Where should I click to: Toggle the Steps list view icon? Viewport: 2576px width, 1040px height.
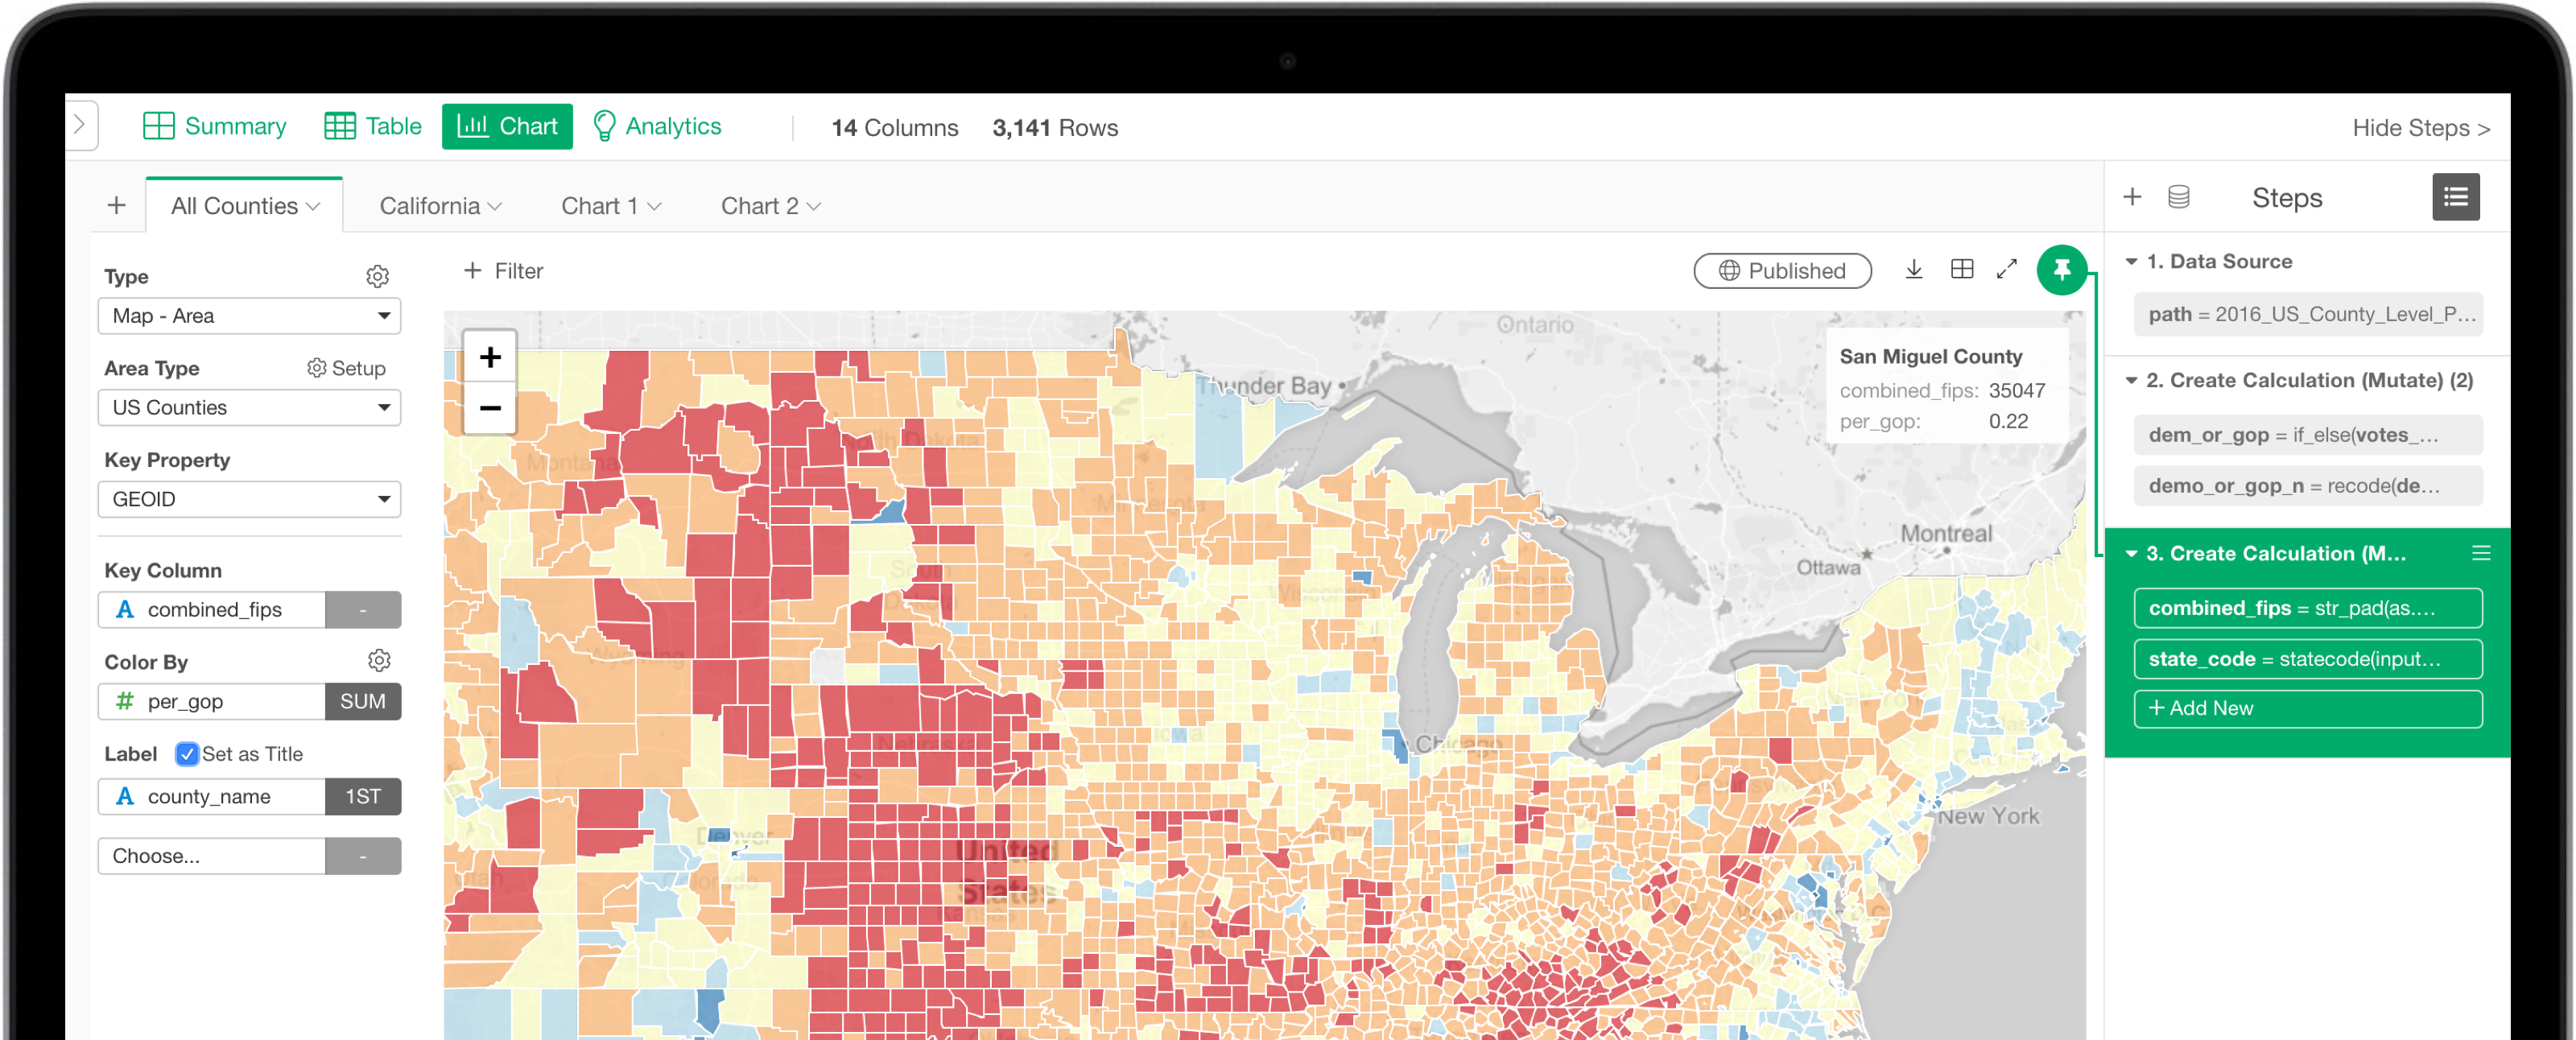coord(2455,198)
